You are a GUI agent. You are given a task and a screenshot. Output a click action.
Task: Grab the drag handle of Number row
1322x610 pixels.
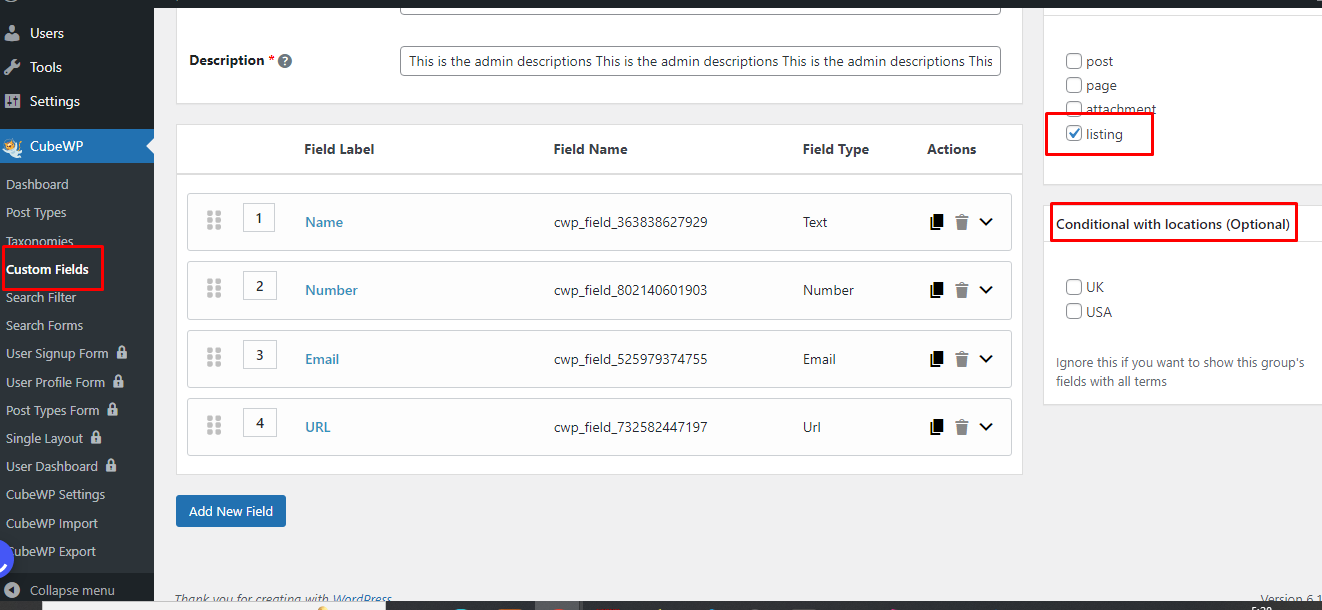pyautogui.click(x=213, y=288)
